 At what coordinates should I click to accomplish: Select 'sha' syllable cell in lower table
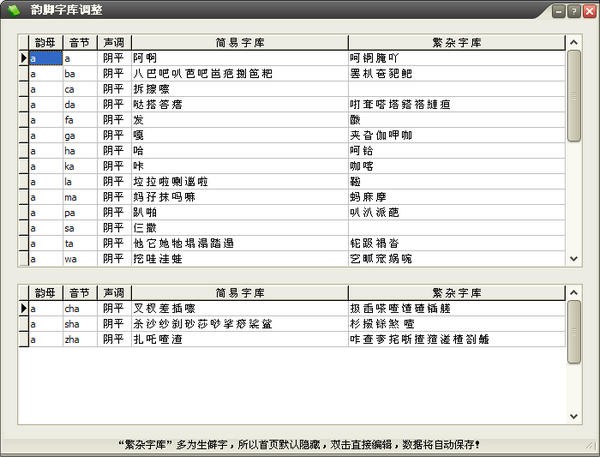(80, 324)
